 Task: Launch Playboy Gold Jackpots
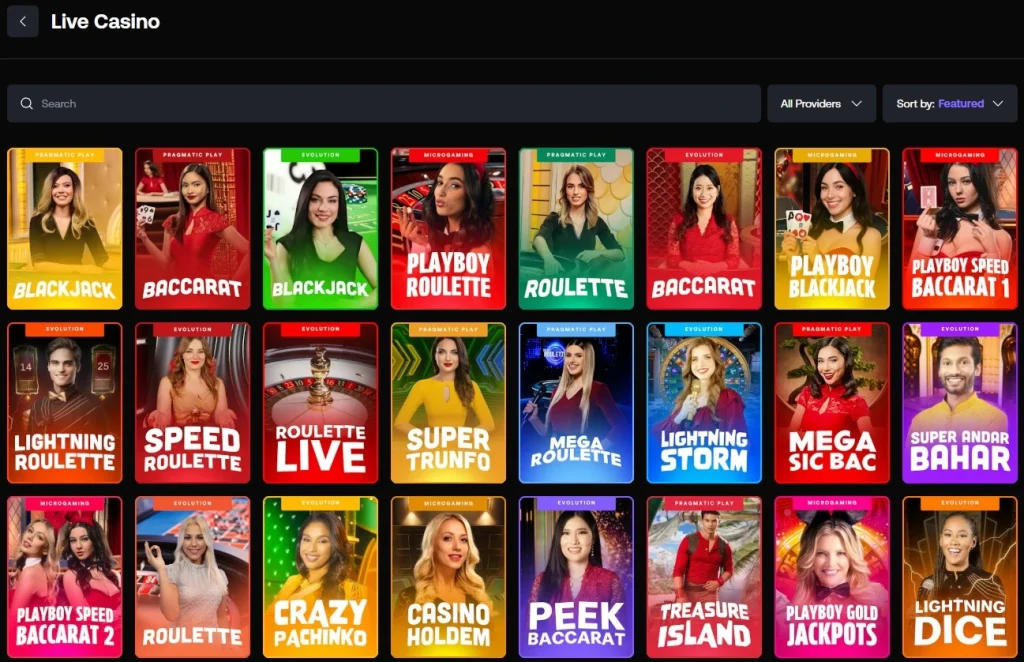832,577
